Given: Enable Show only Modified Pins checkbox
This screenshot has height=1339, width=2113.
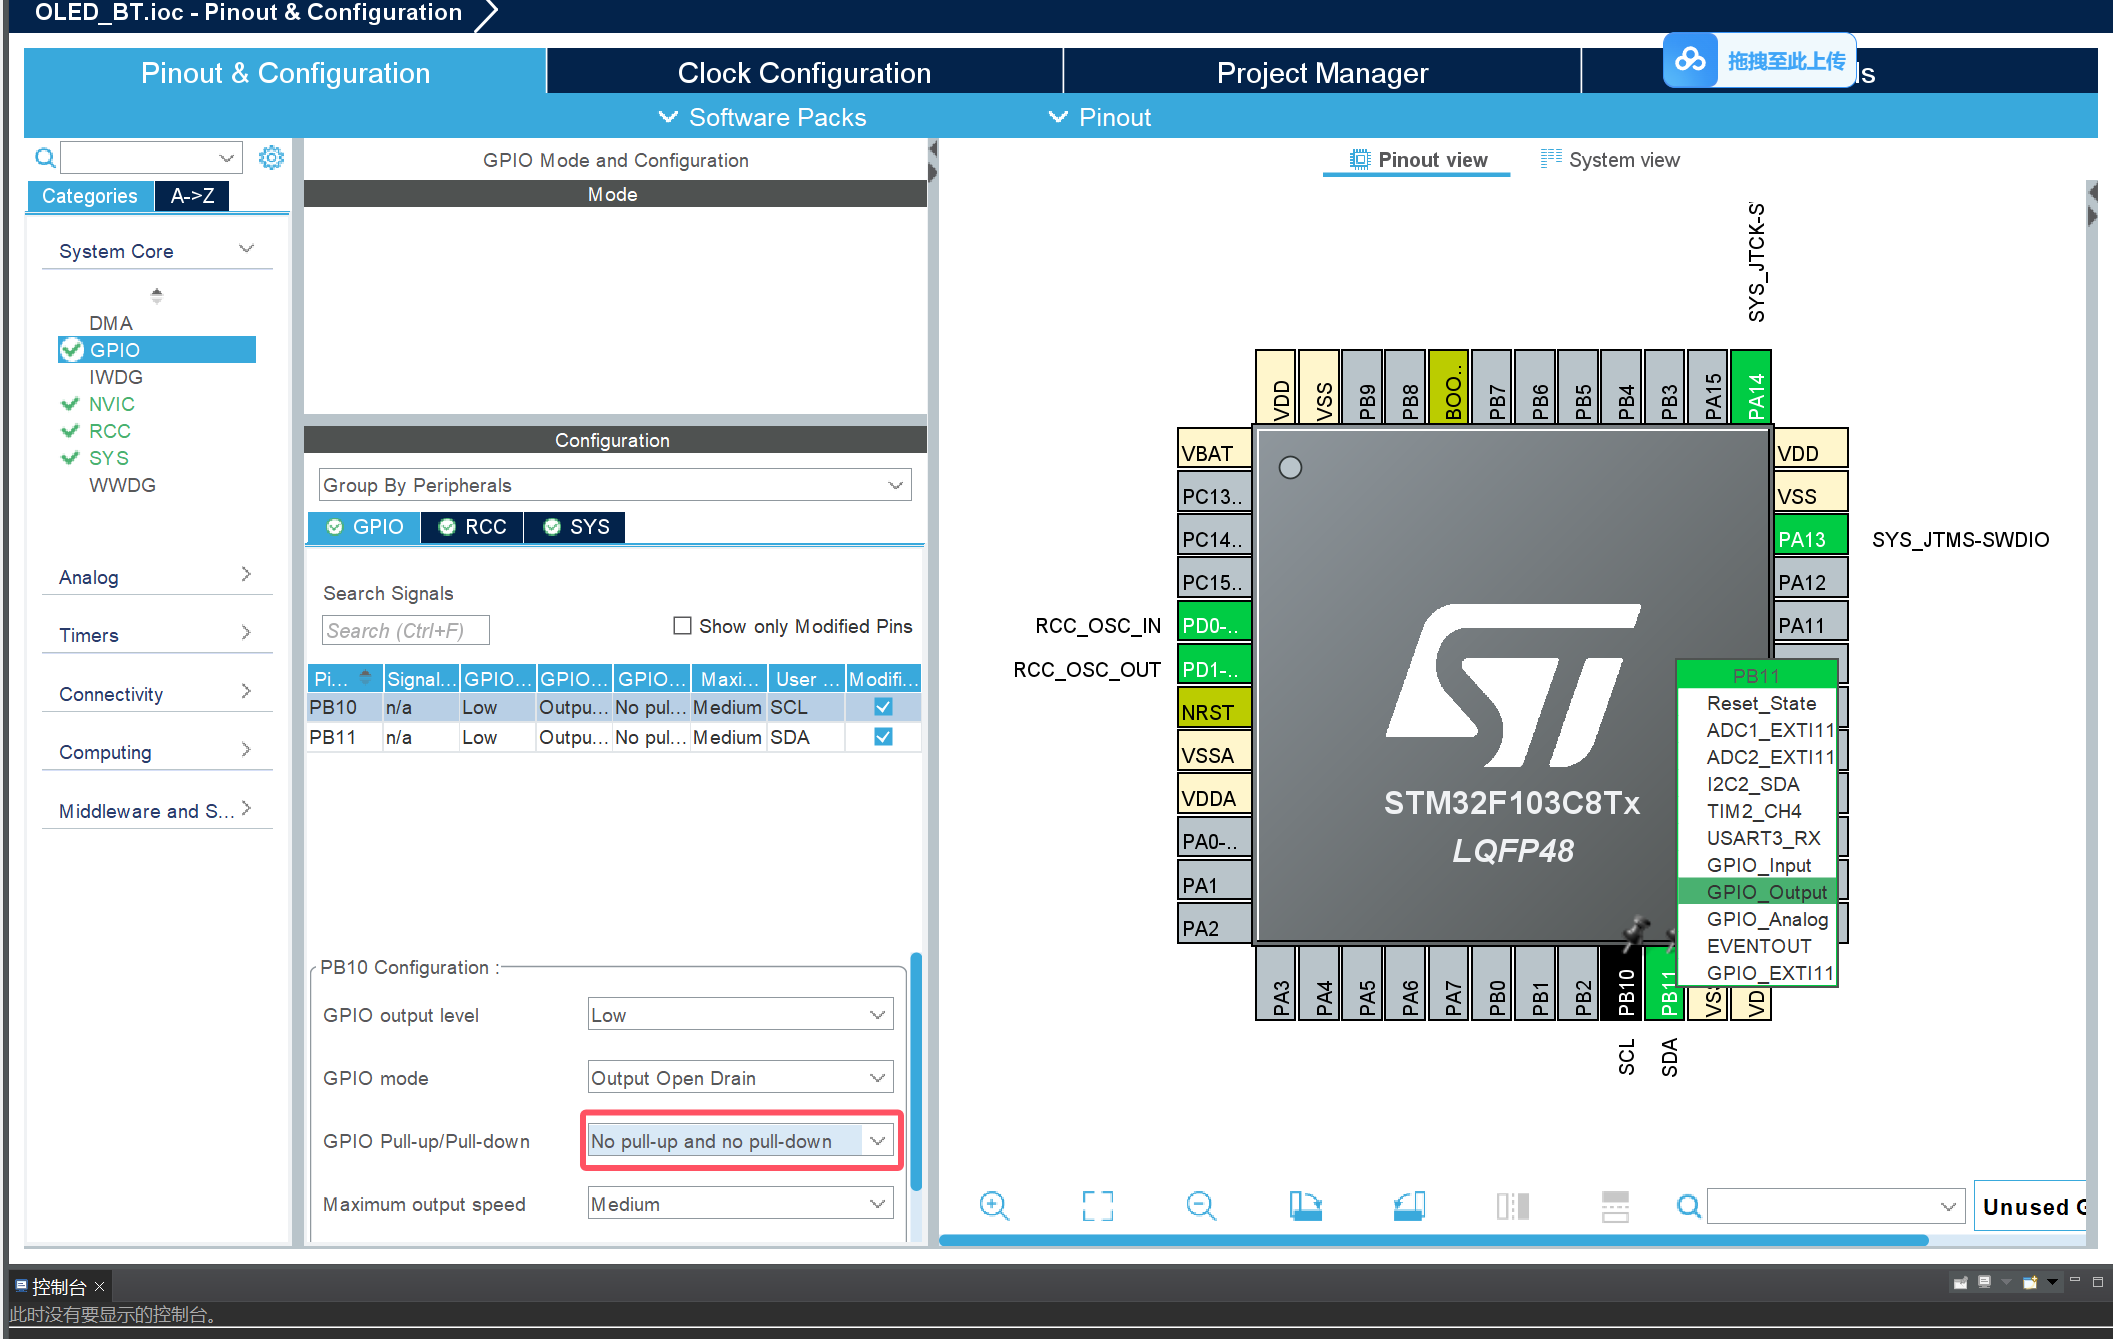Looking at the screenshot, I should pyautogui.click(x=683, y=626).
